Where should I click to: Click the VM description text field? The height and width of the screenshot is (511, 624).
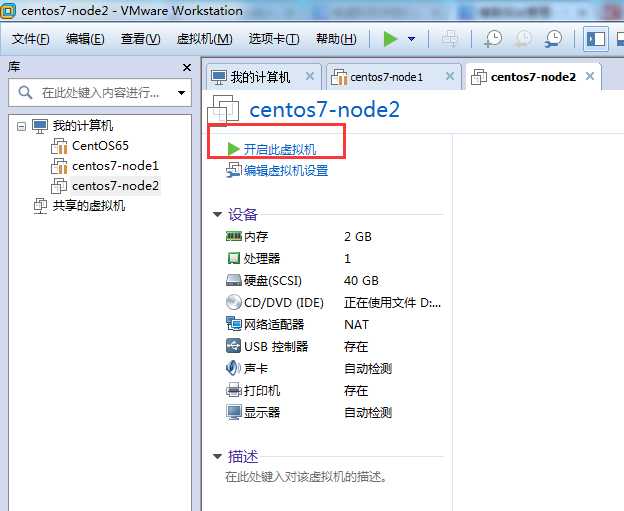click(x=306, y=476)
